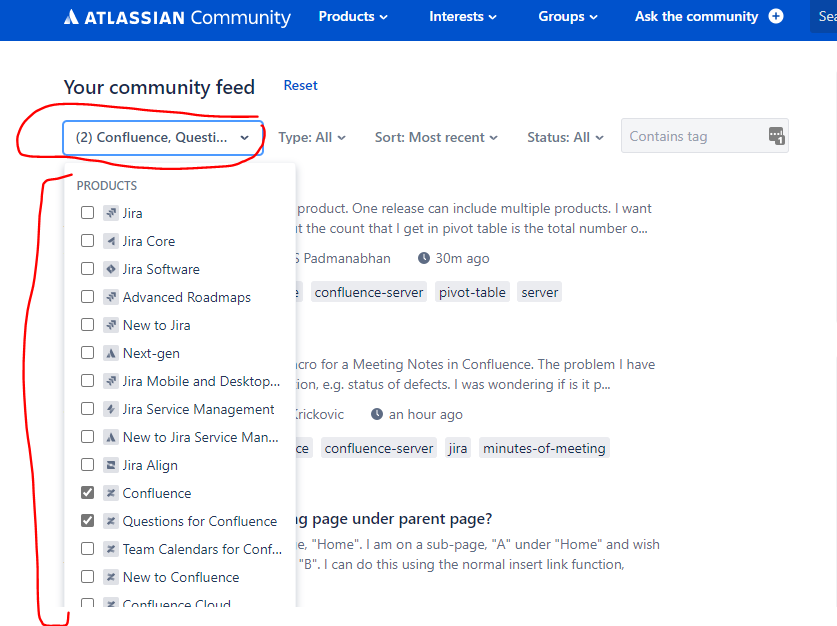Enable the Jira Software checkbox
The height and width of the screenshot is (626, 837).
[88, 269]
